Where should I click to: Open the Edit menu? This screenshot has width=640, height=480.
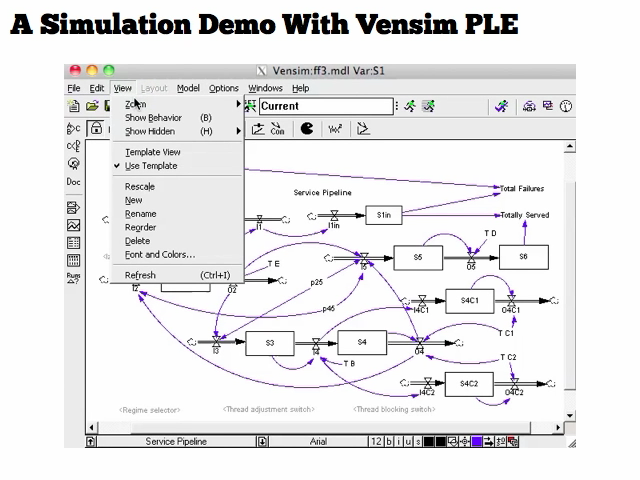click(97, 88)
